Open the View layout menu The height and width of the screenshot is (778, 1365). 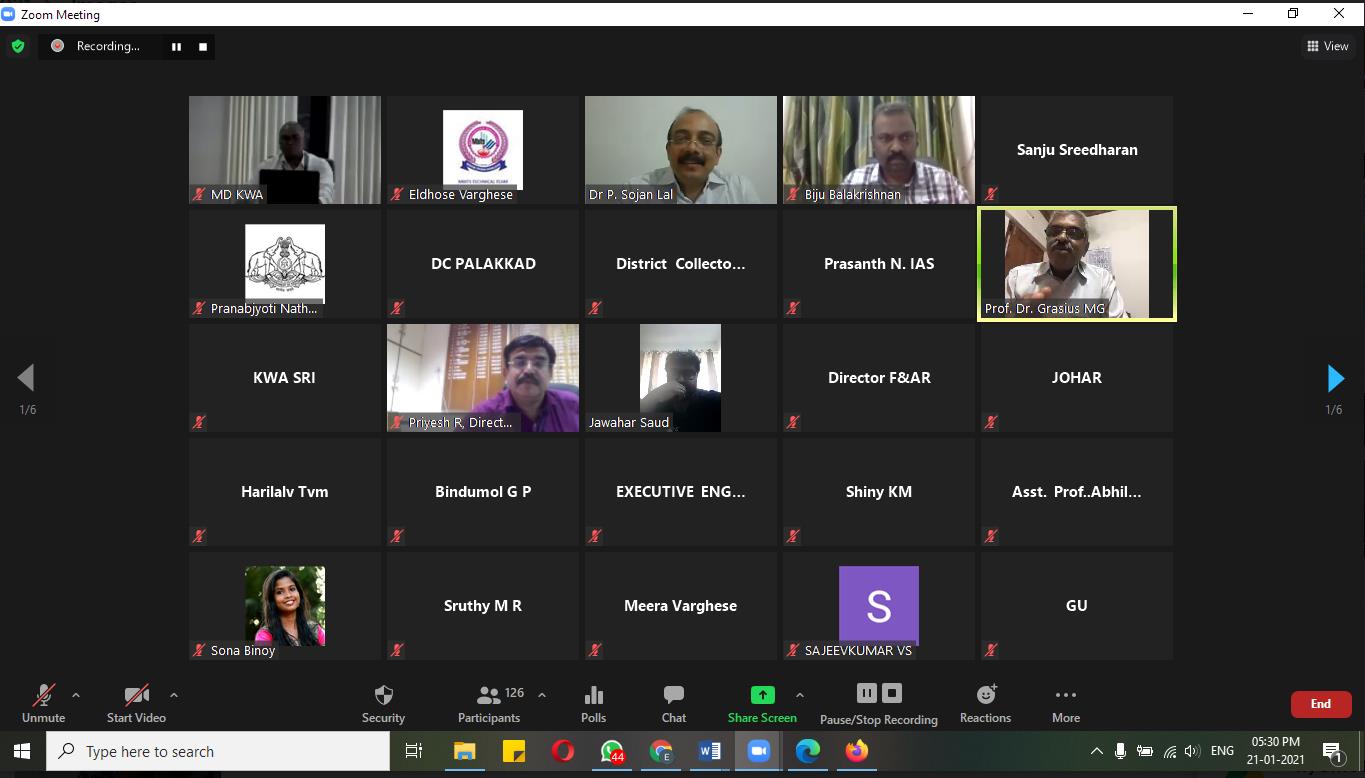pyautogui.click(x=1327, y=46)
